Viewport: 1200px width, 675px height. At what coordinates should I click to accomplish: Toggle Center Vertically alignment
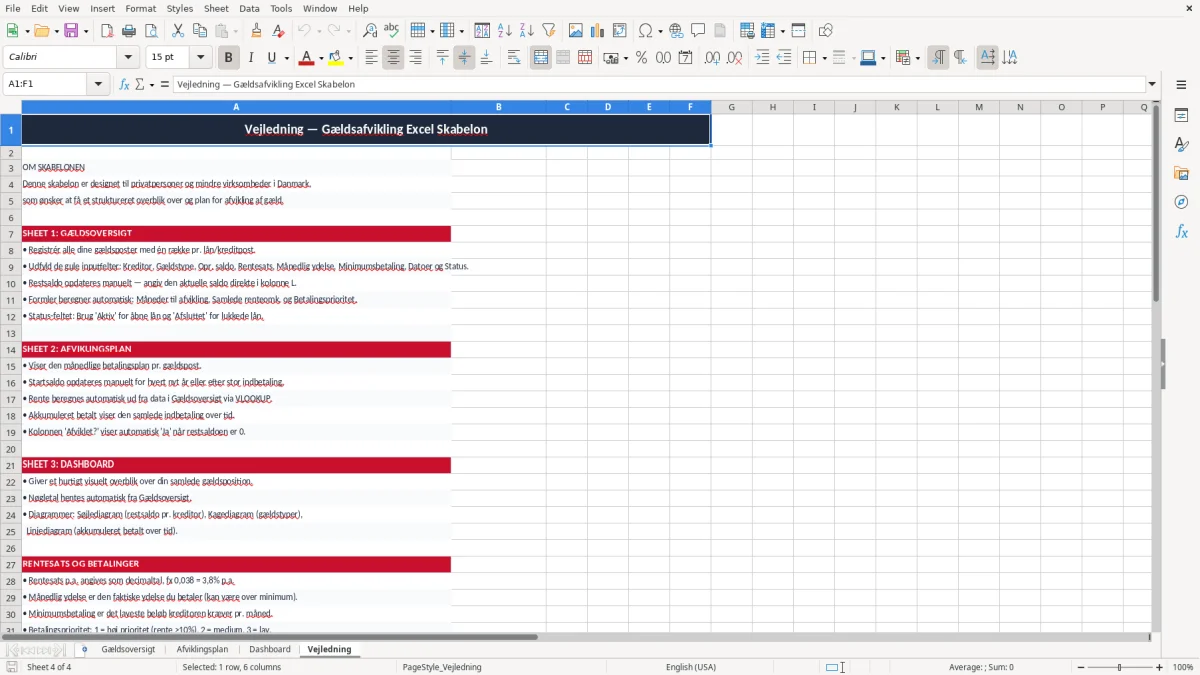[x=464, y=58]
